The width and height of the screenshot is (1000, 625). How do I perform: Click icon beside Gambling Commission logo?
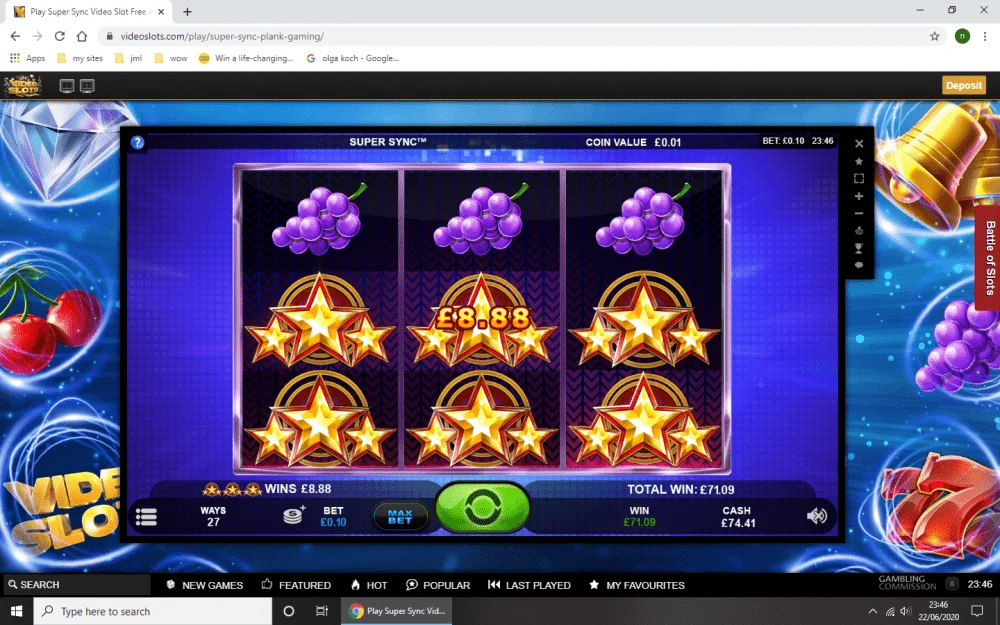(952, 584)
